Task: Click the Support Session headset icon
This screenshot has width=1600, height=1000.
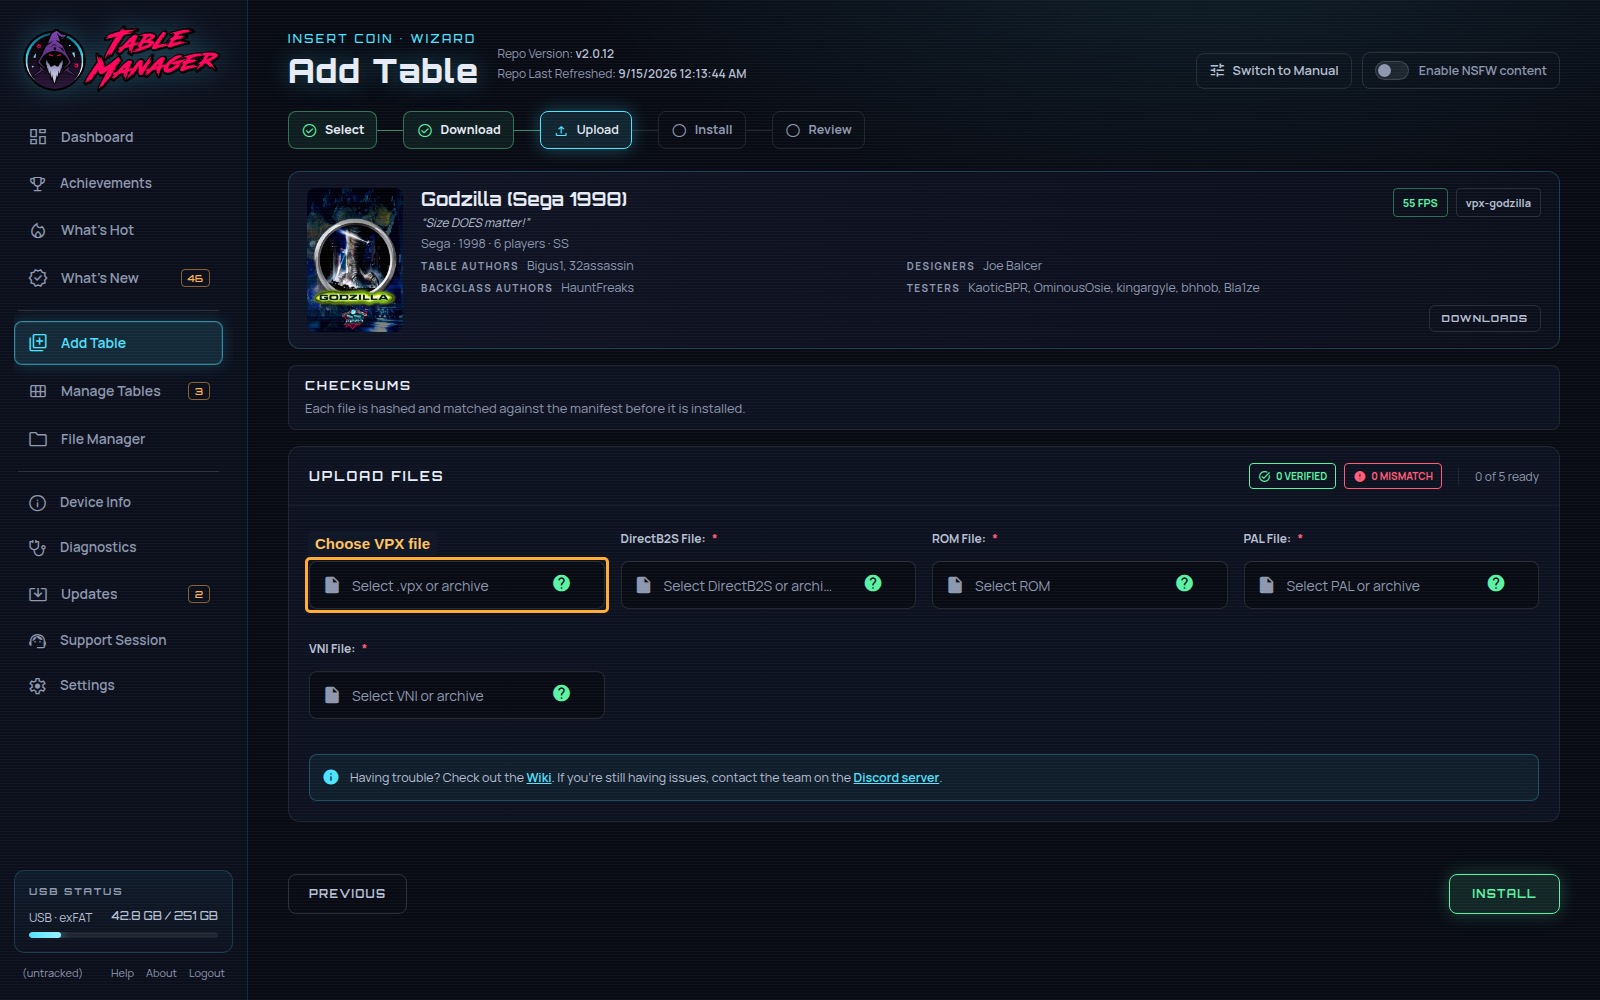Action: [38, 641]
